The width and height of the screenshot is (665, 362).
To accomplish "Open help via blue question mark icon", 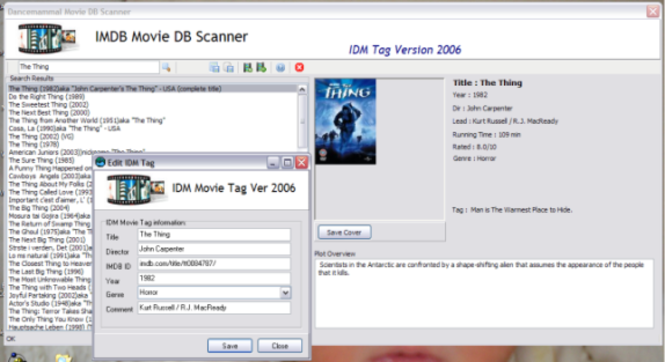I will pos(280,67).
